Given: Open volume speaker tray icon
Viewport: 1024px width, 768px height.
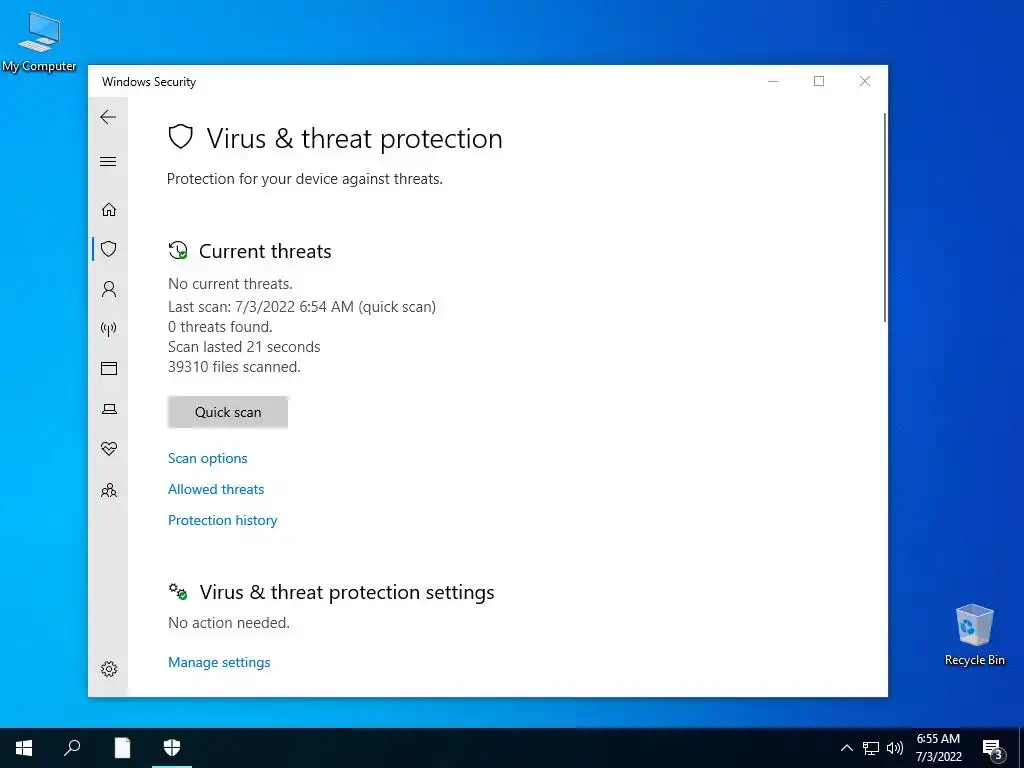Looking at the screenshot, I should [895, 748].
